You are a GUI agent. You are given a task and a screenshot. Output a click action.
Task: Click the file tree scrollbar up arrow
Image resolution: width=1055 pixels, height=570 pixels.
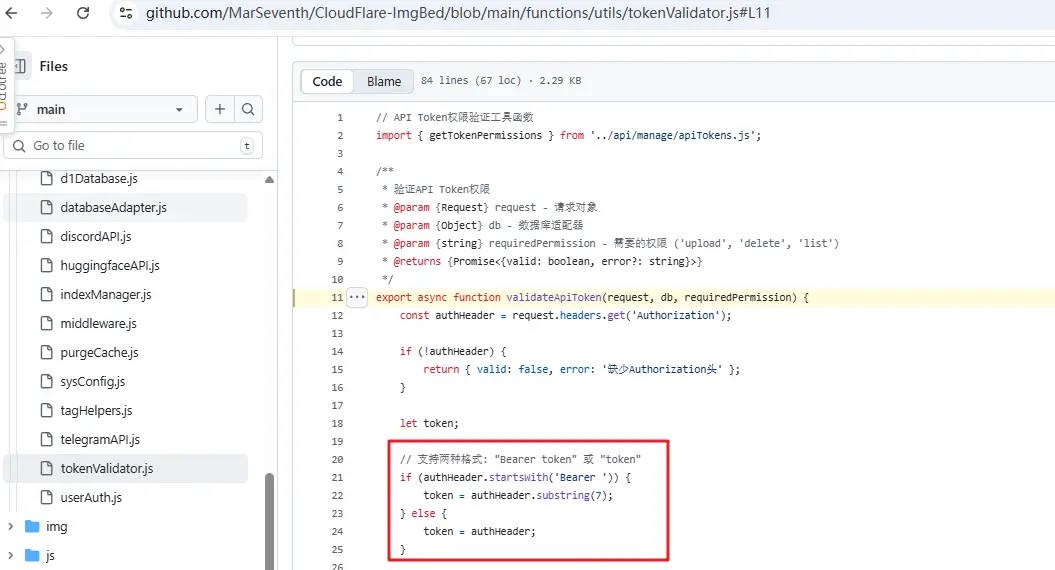pyautogui.click(x=269, y=180)
